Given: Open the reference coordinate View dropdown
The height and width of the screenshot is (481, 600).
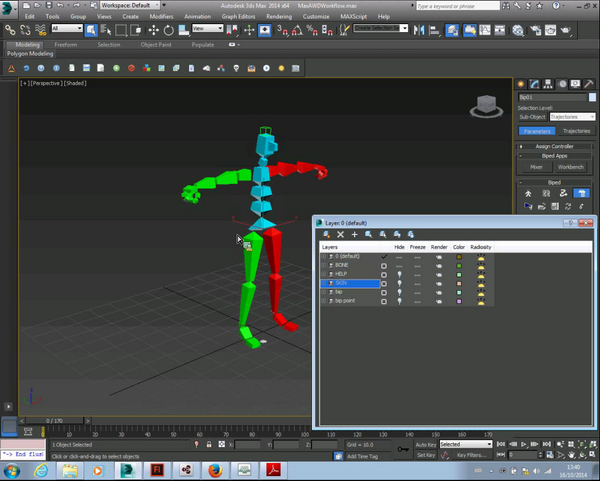Looking at the screenshot, I should pos(207,28).
